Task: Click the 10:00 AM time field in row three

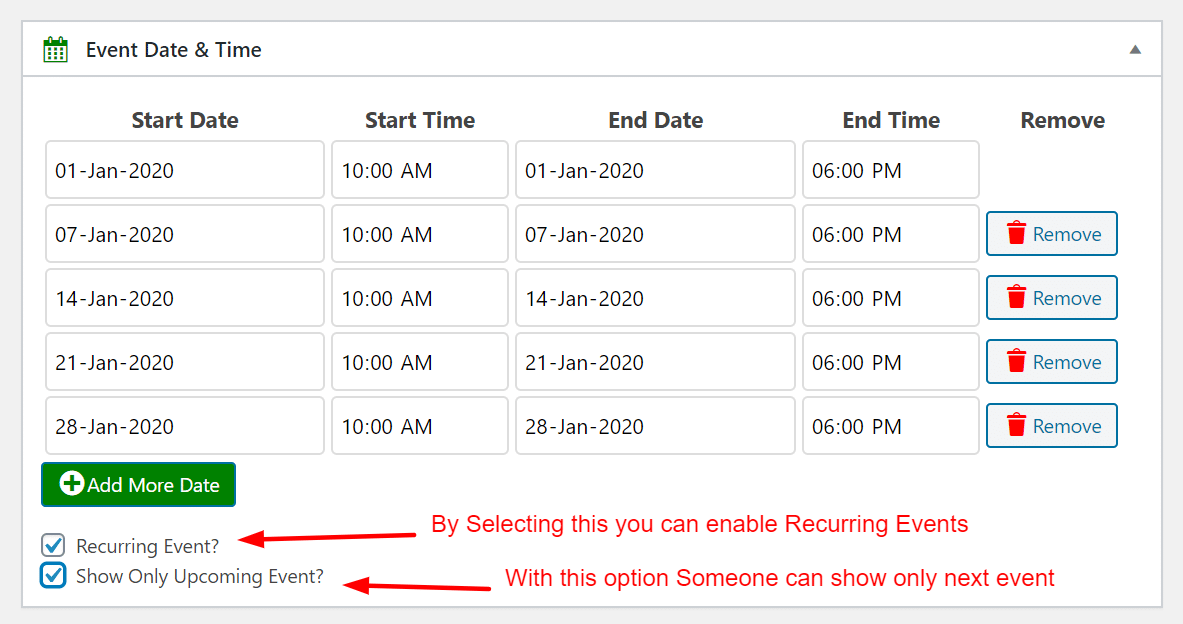Action: [419, 297]
